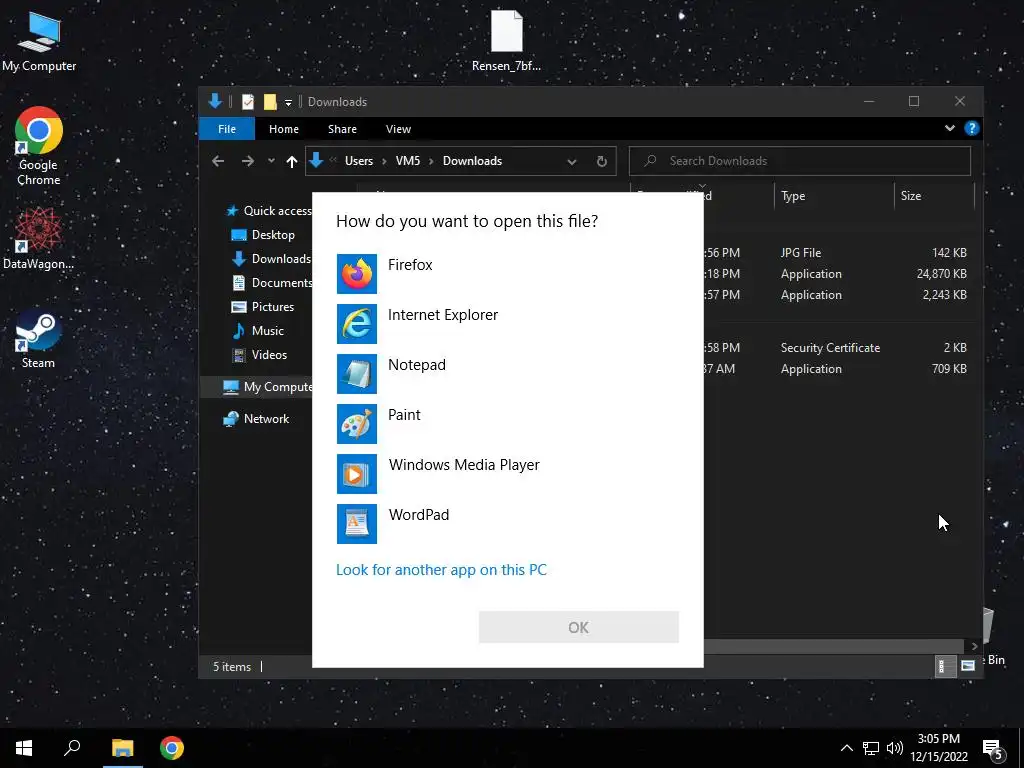The width and height of the screenshot is (1024, 768).
Task: Select Downloads in navigation pane
Action: click(271, 259)
